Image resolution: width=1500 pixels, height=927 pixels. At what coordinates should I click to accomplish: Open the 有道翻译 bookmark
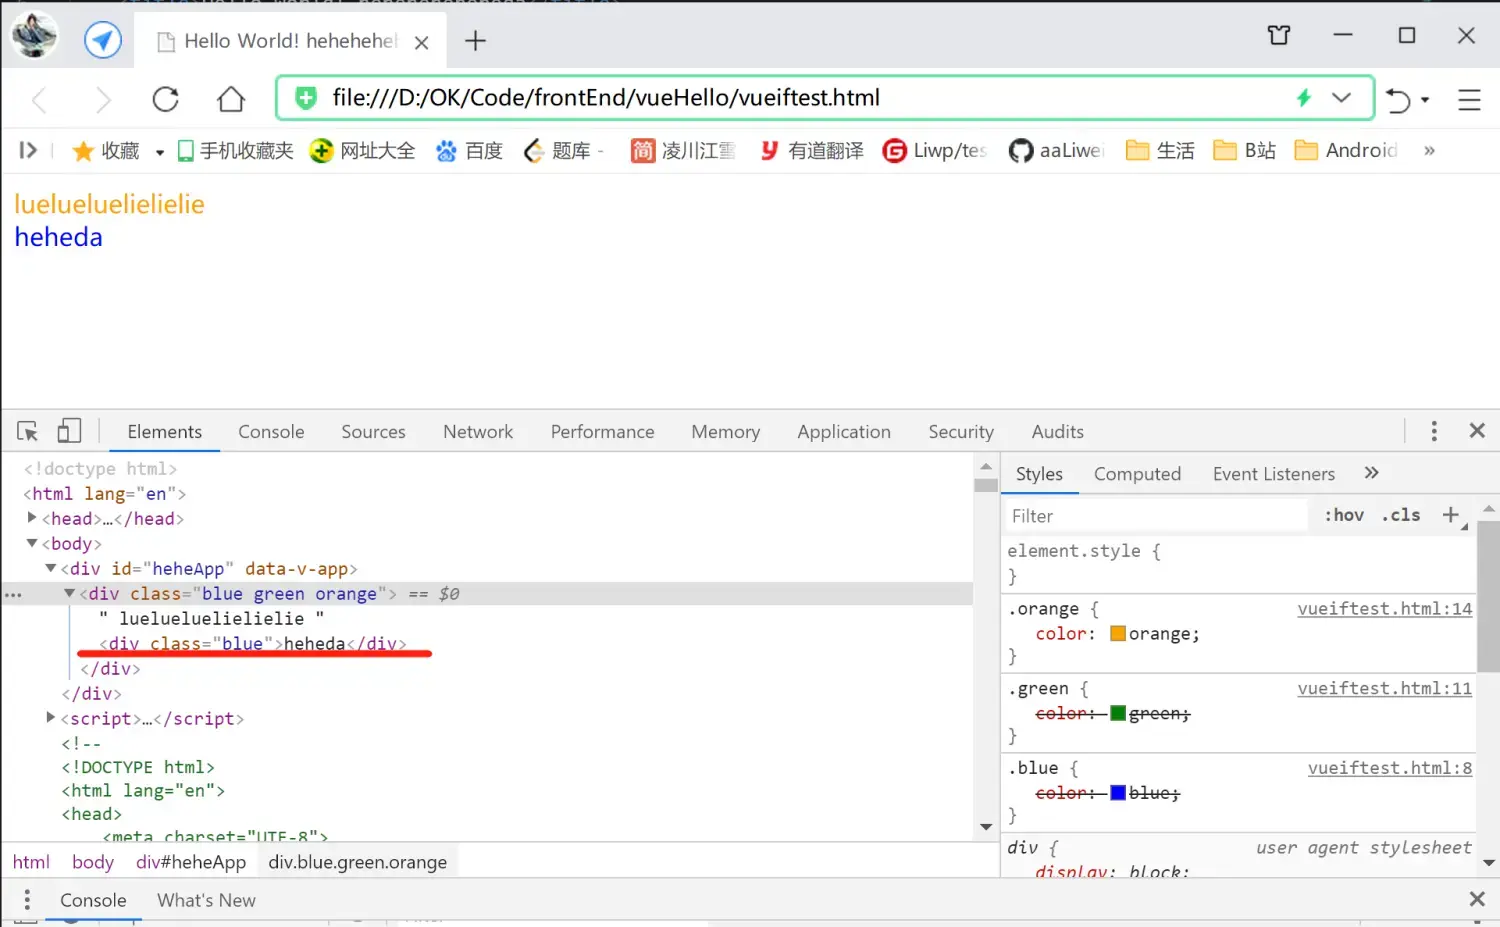811,151
